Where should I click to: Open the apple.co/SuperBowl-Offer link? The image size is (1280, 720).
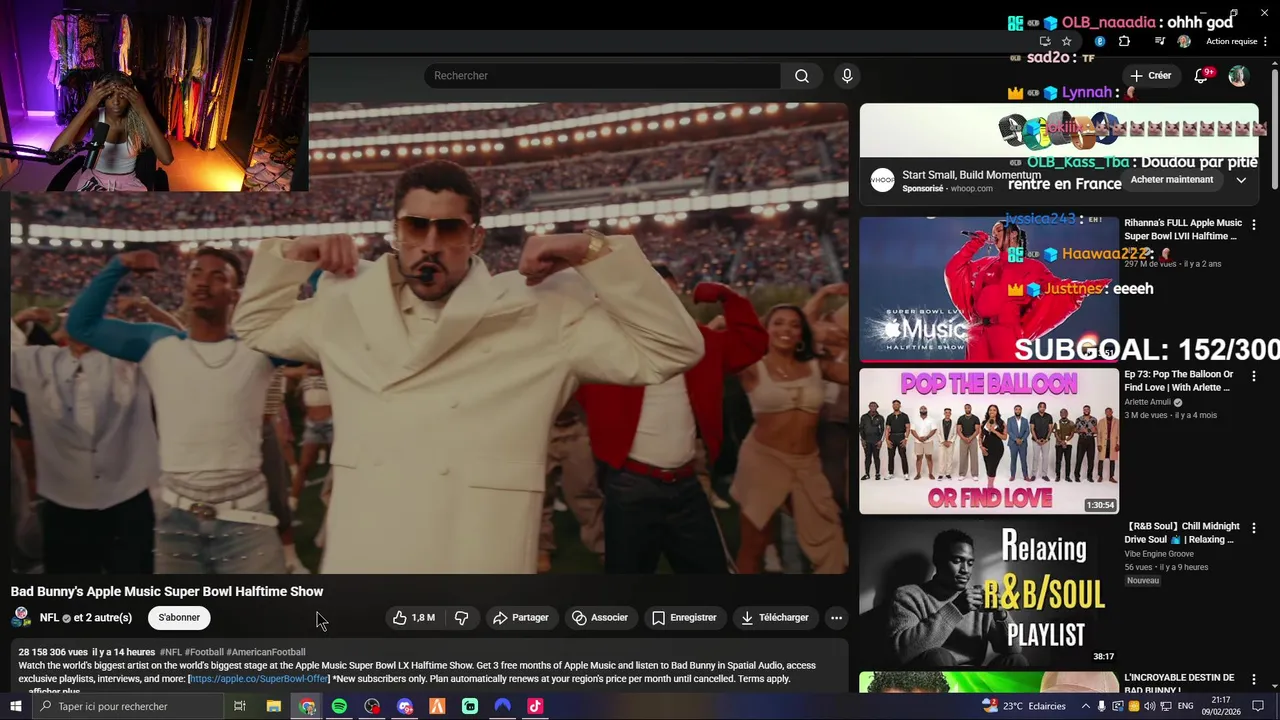pyautogui.click(x=259, y=679)
